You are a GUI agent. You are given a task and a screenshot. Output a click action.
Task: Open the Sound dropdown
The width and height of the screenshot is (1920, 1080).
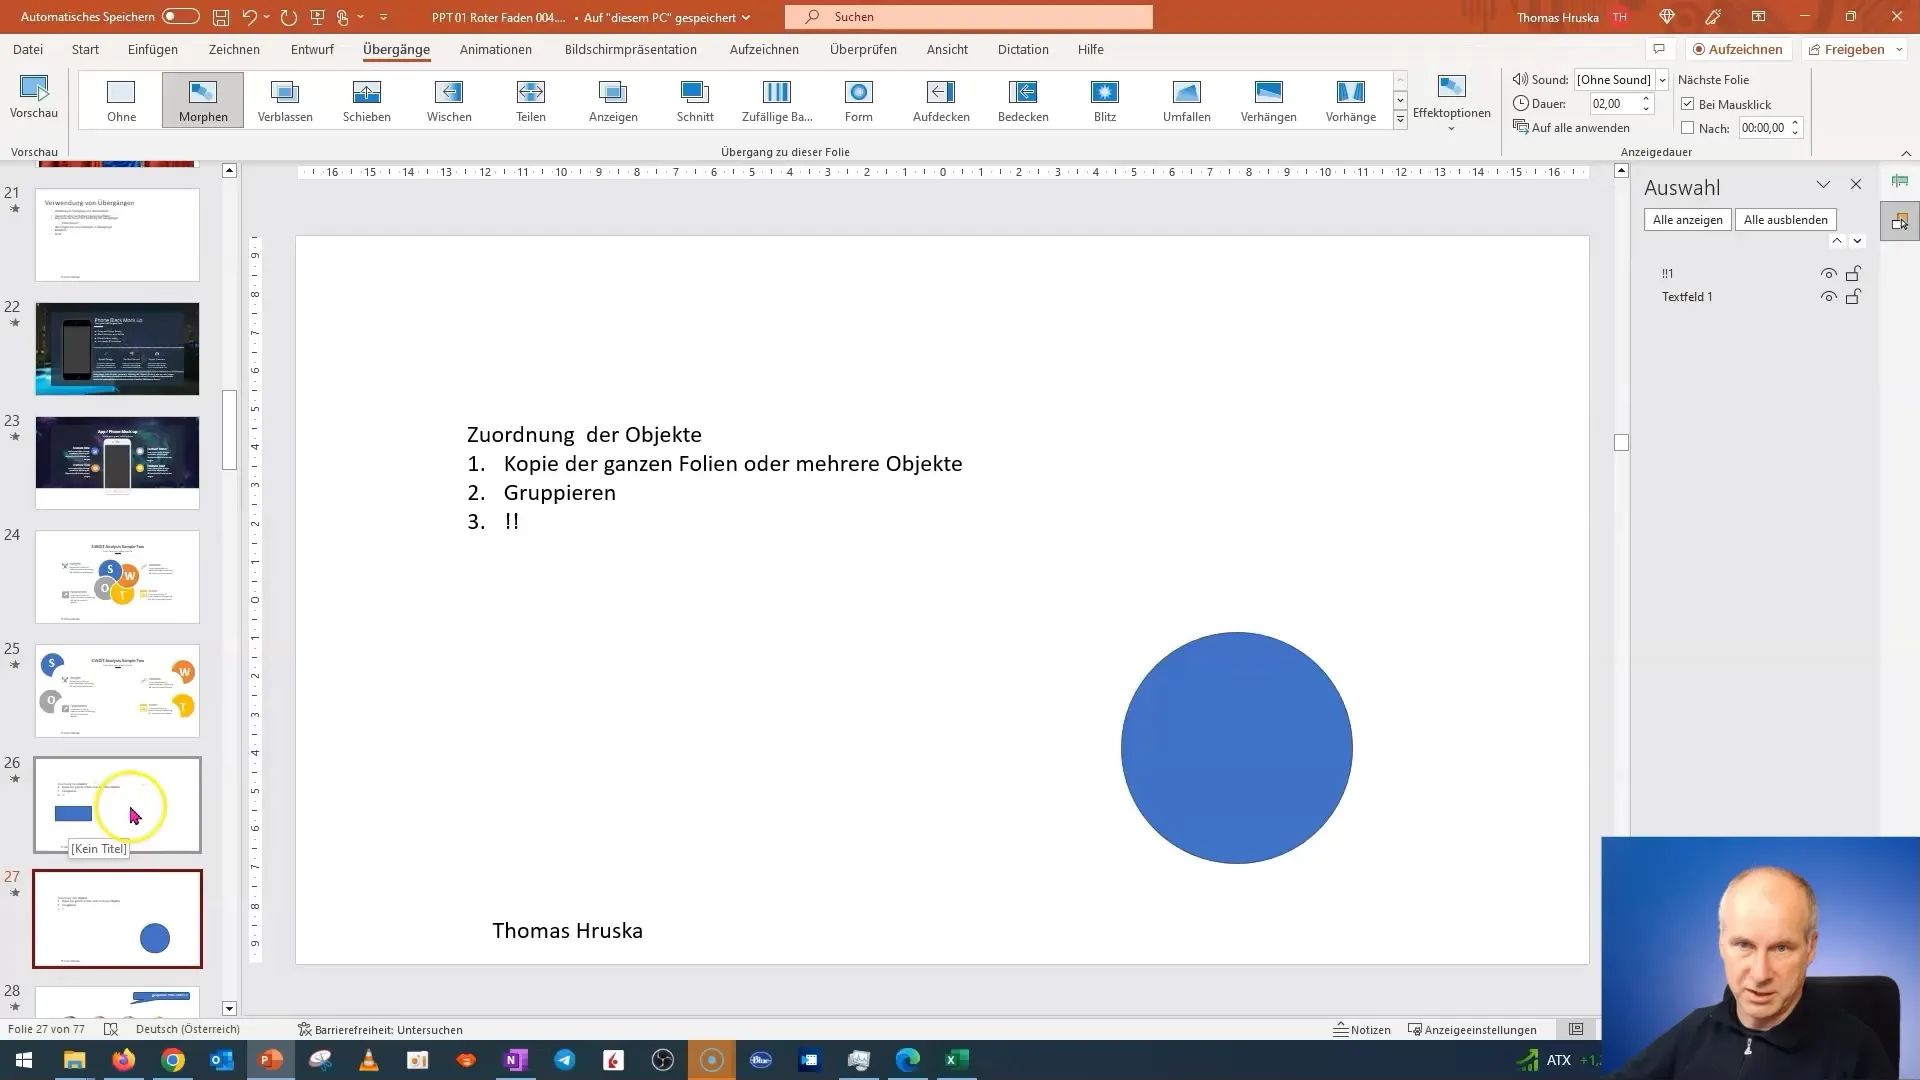(1662, 80)
